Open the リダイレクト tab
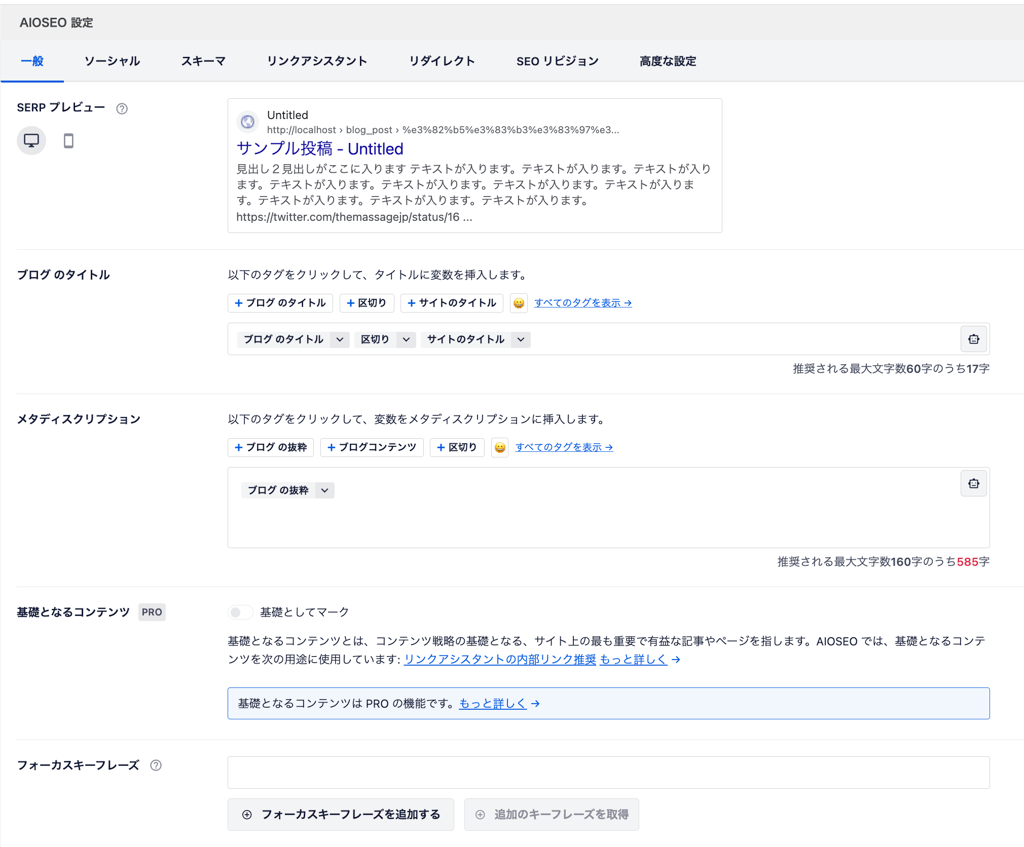The width and height of the screenshot is (1024, 847). point(441,61)
